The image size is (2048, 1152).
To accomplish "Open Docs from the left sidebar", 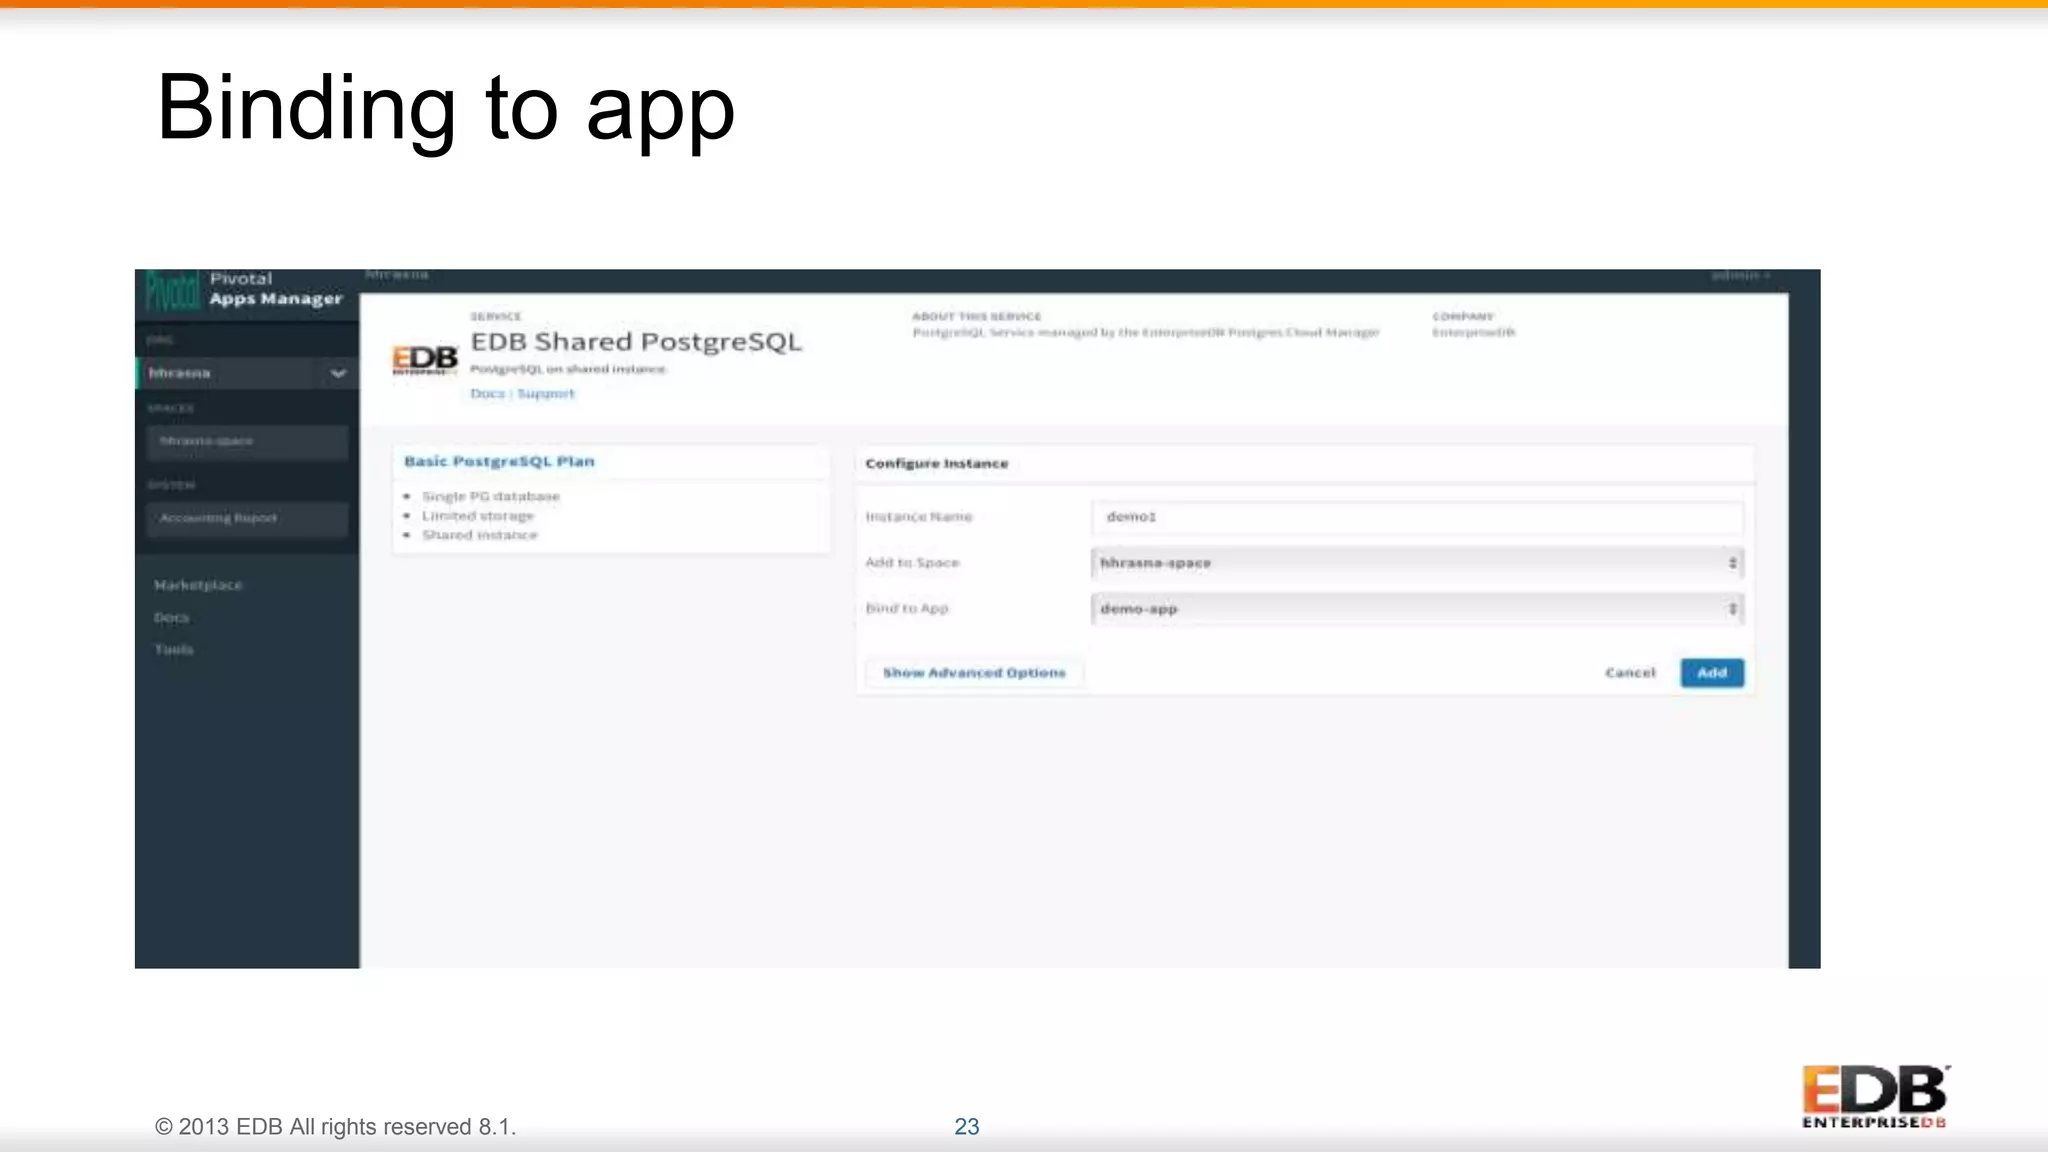I will 171,618.
